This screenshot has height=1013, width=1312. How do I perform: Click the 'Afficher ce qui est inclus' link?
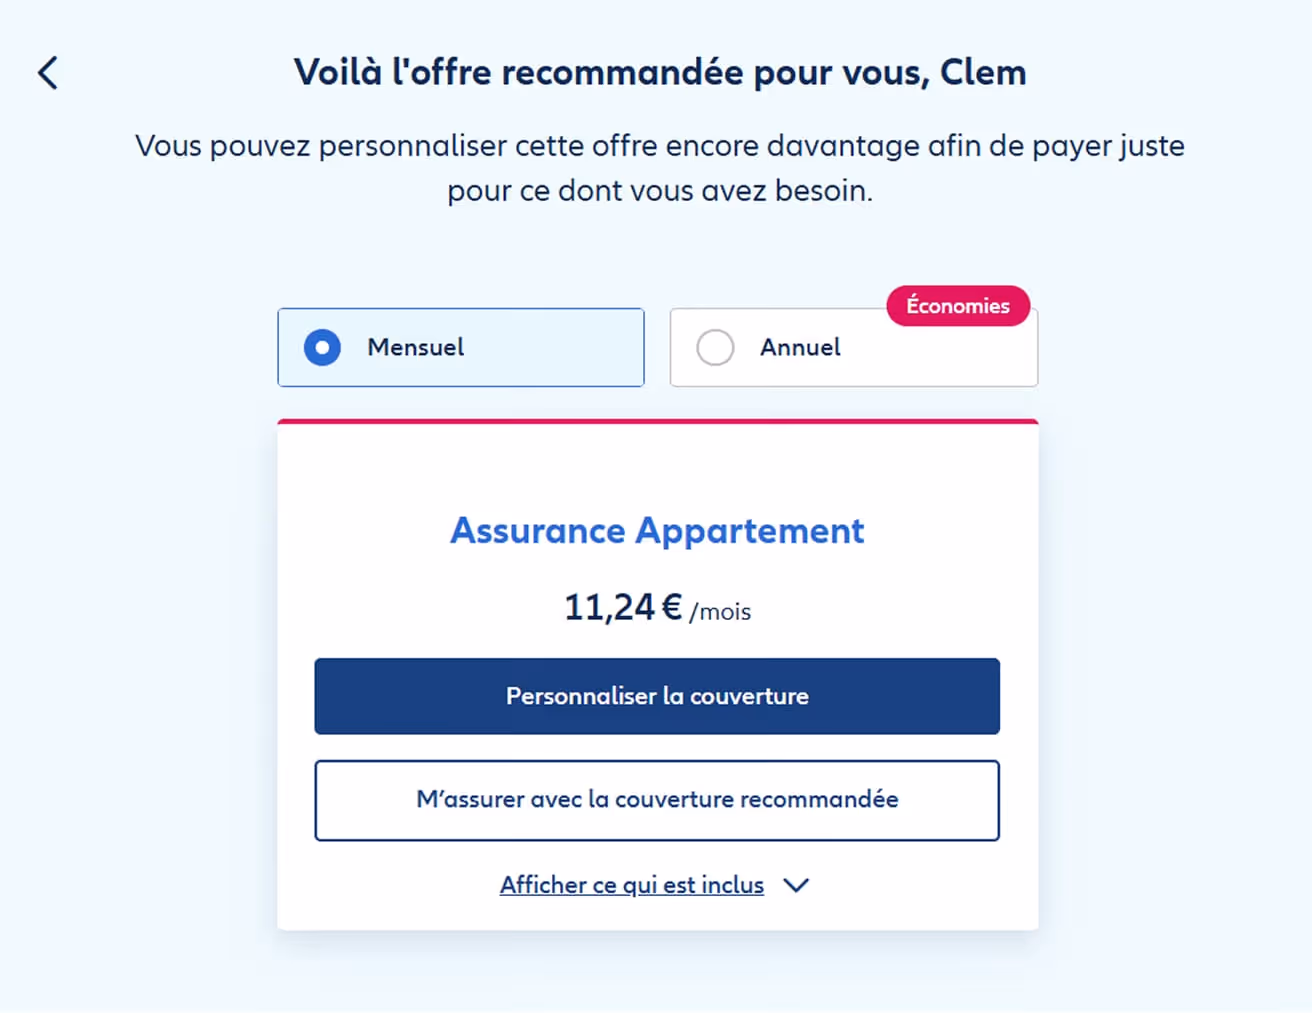pyautogui.click(x=631, y=884)
